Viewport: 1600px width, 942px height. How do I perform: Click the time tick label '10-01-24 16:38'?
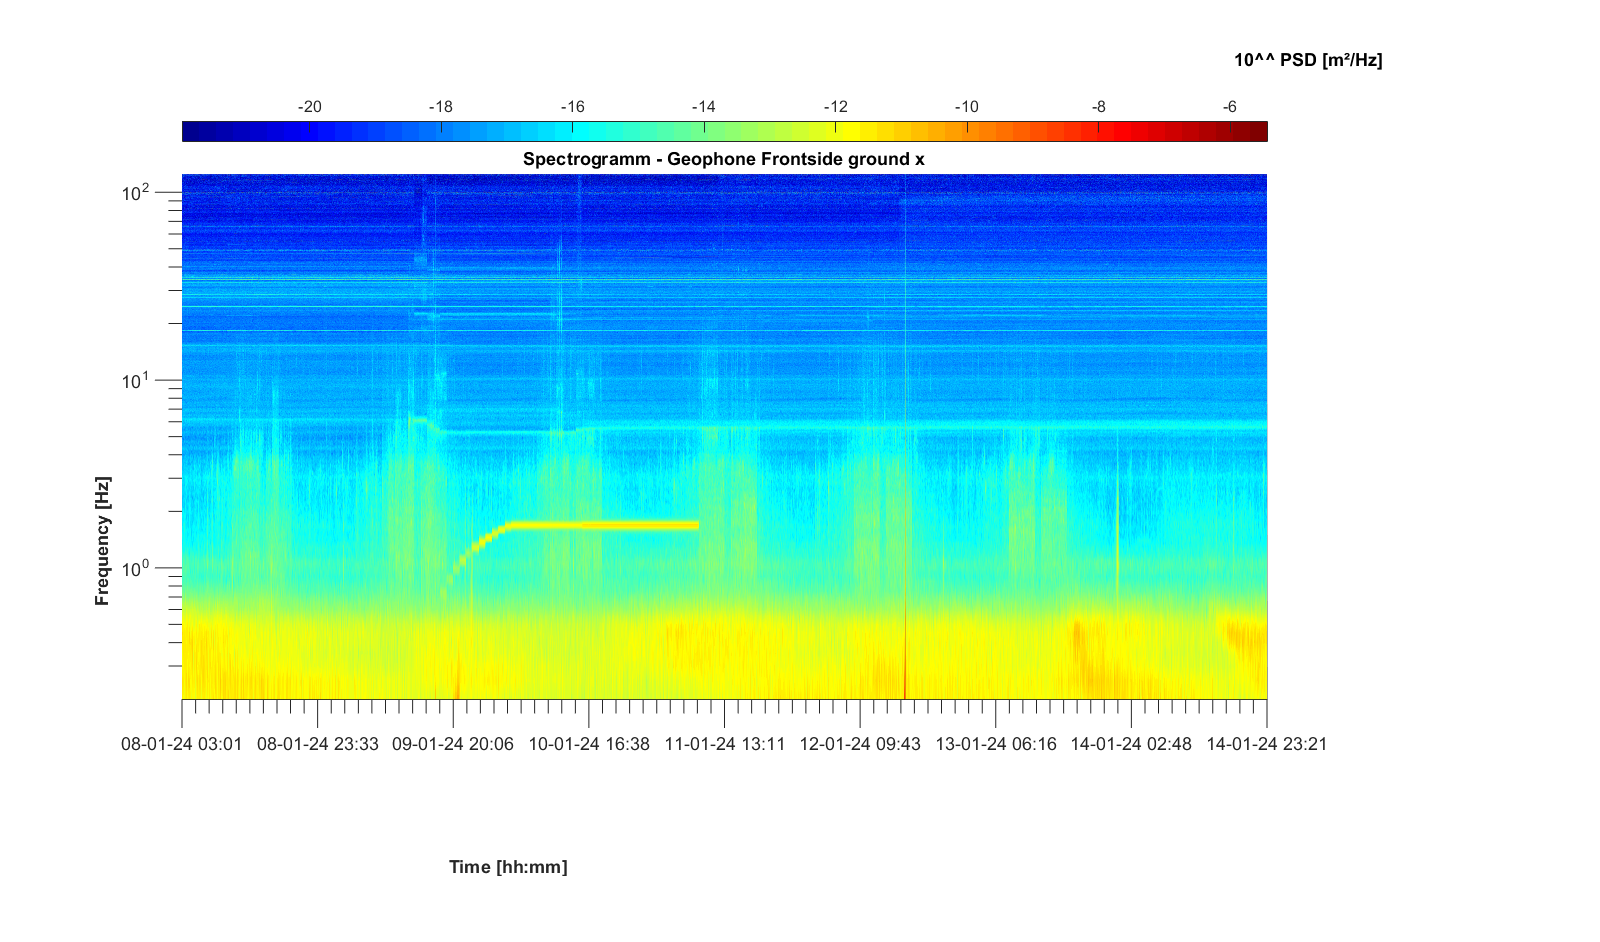point(589,744)
